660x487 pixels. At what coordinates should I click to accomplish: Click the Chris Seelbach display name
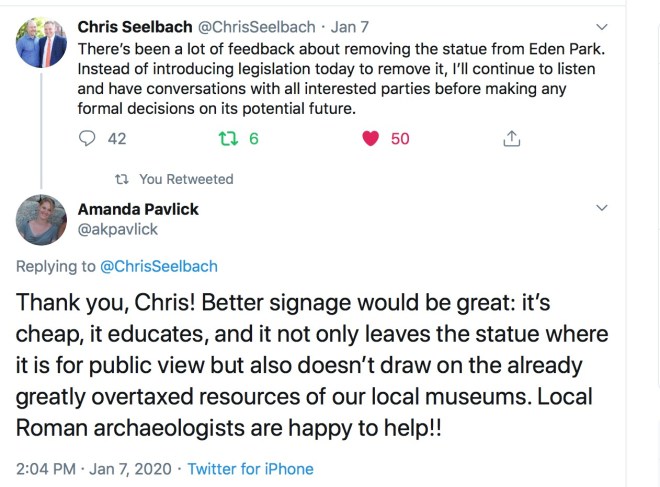(x=138, y=27)
